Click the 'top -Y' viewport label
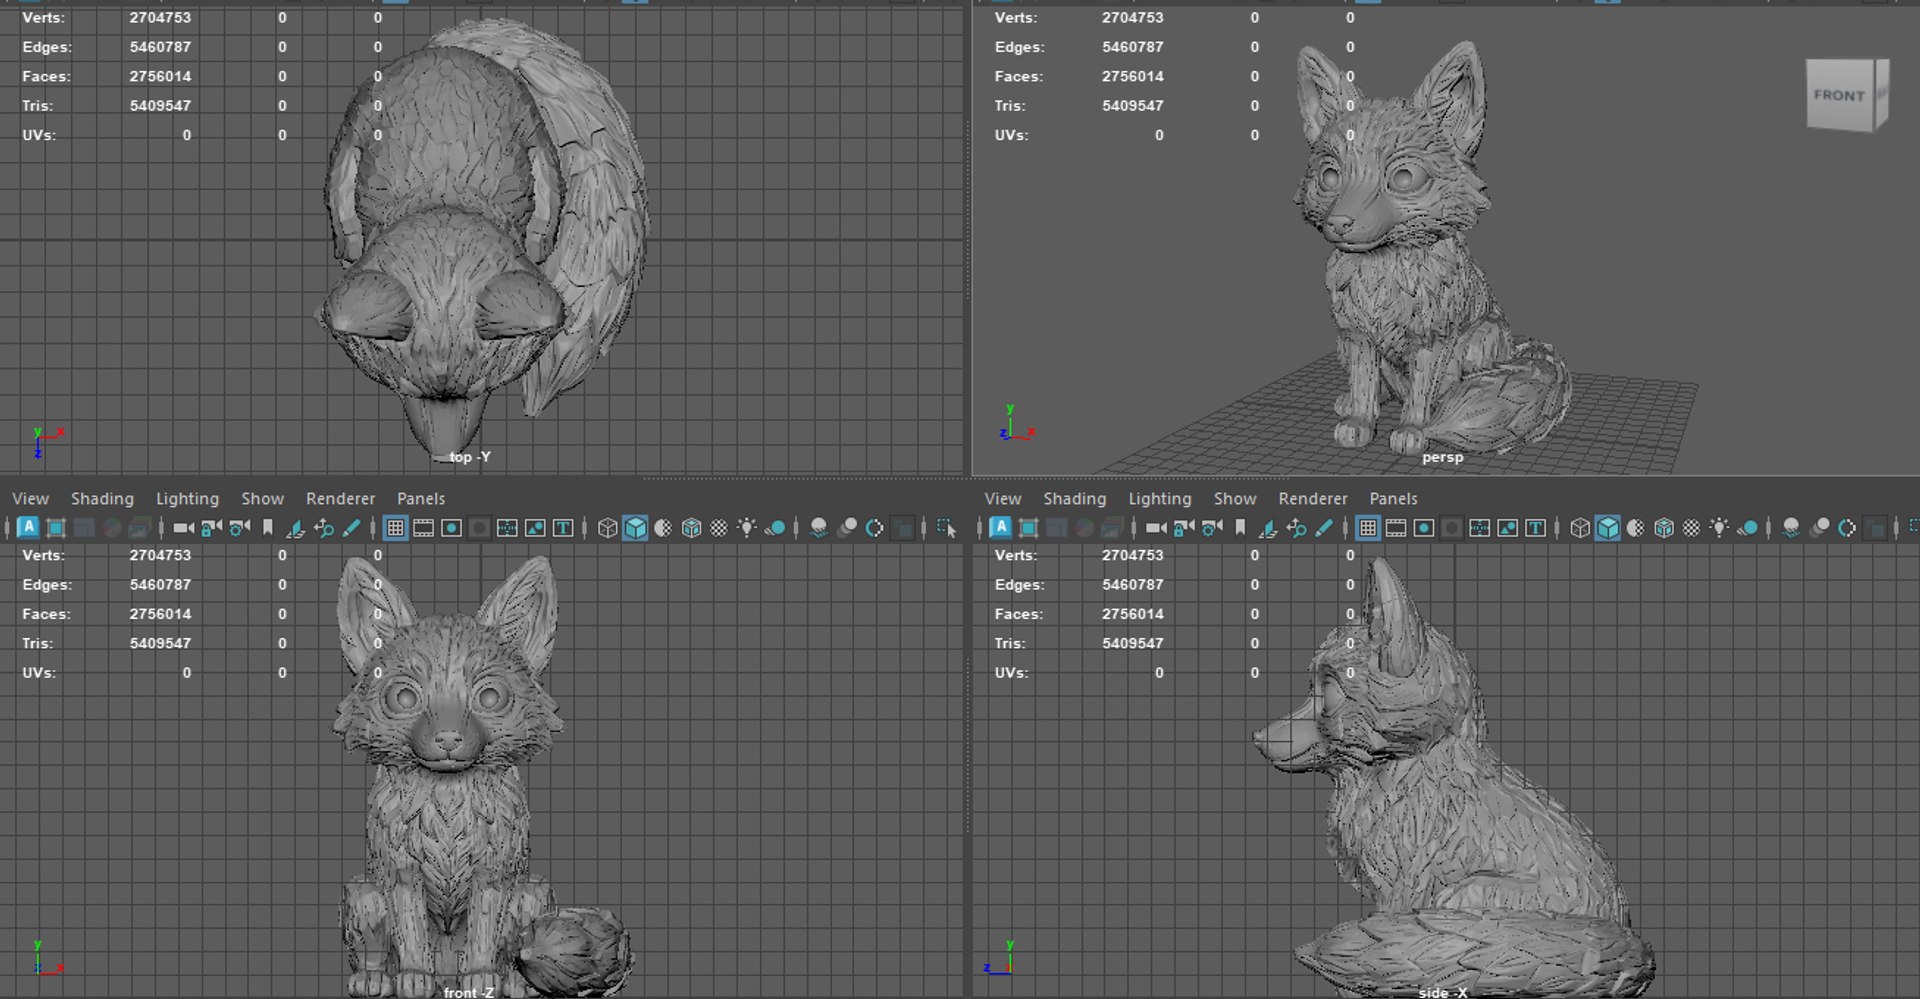1920x999 pixels. click(x=469, y=457)
